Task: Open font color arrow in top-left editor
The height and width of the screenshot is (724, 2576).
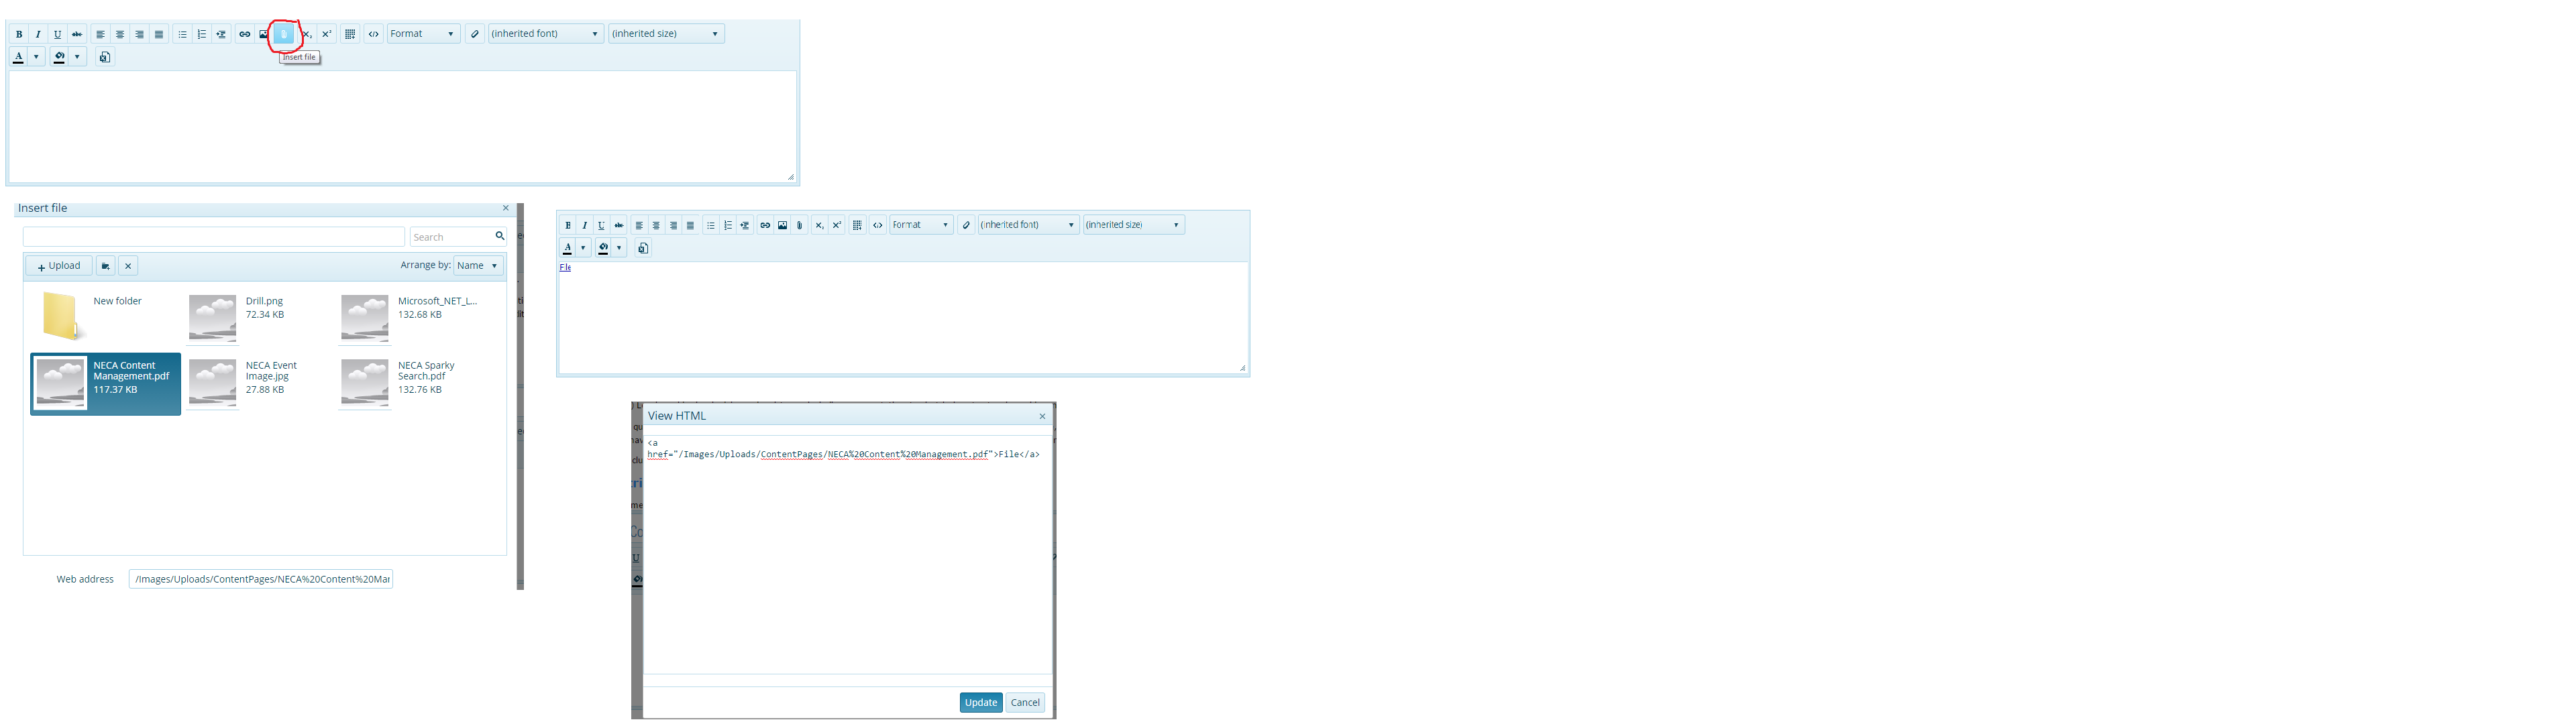Action: (36, 57)
